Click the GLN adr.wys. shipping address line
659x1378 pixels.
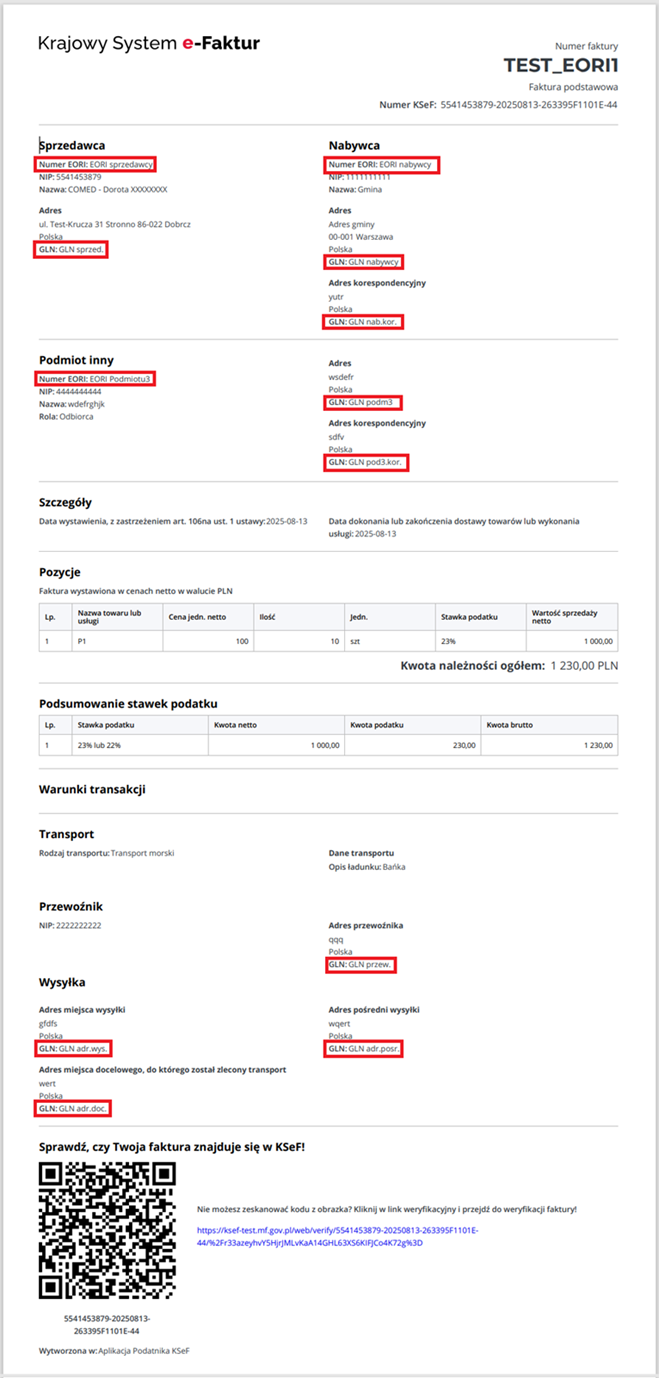74,1048
